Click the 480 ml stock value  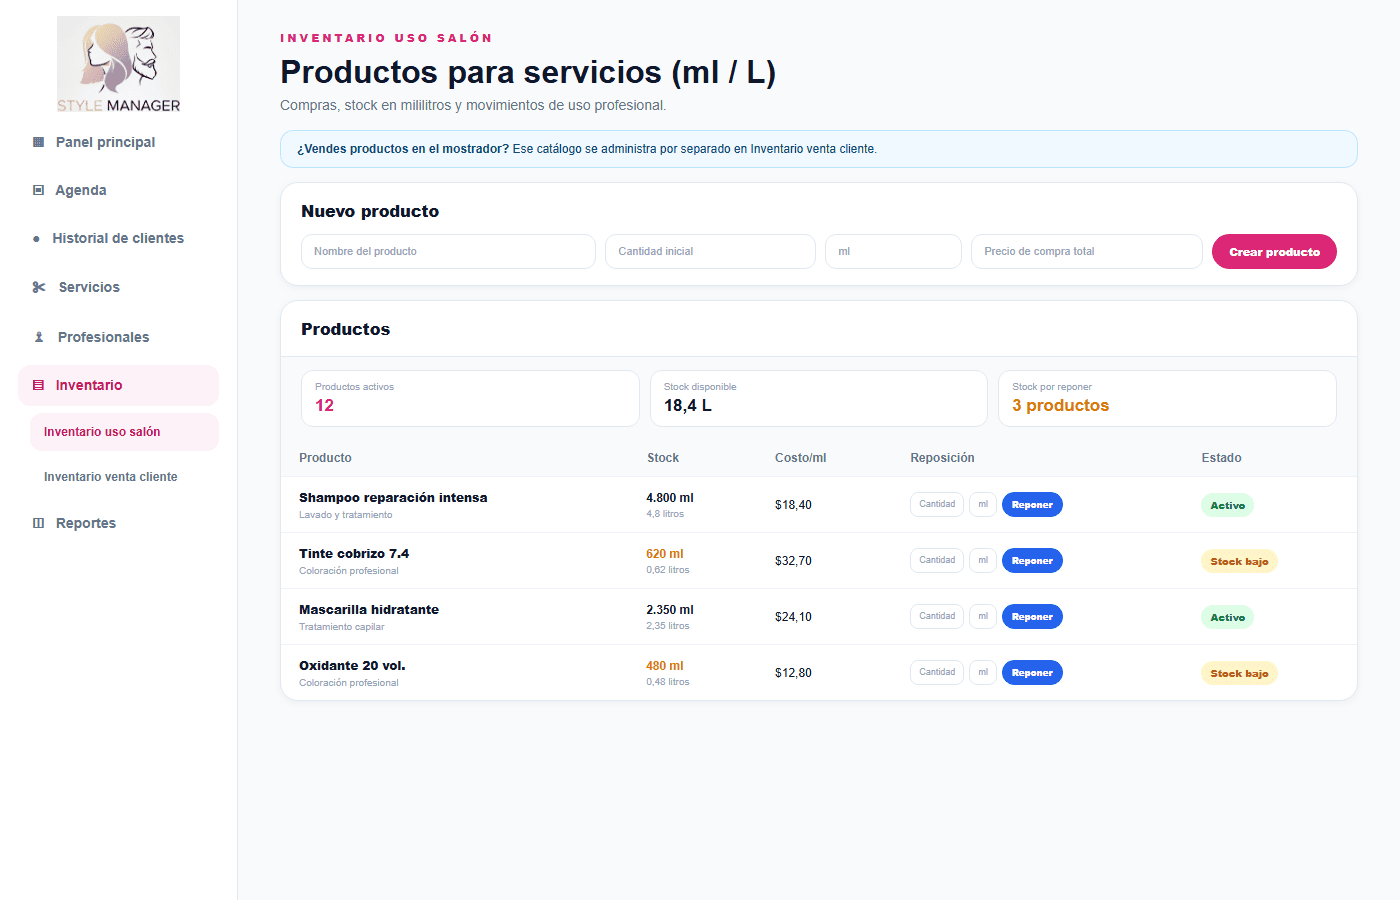click(665, 665)
